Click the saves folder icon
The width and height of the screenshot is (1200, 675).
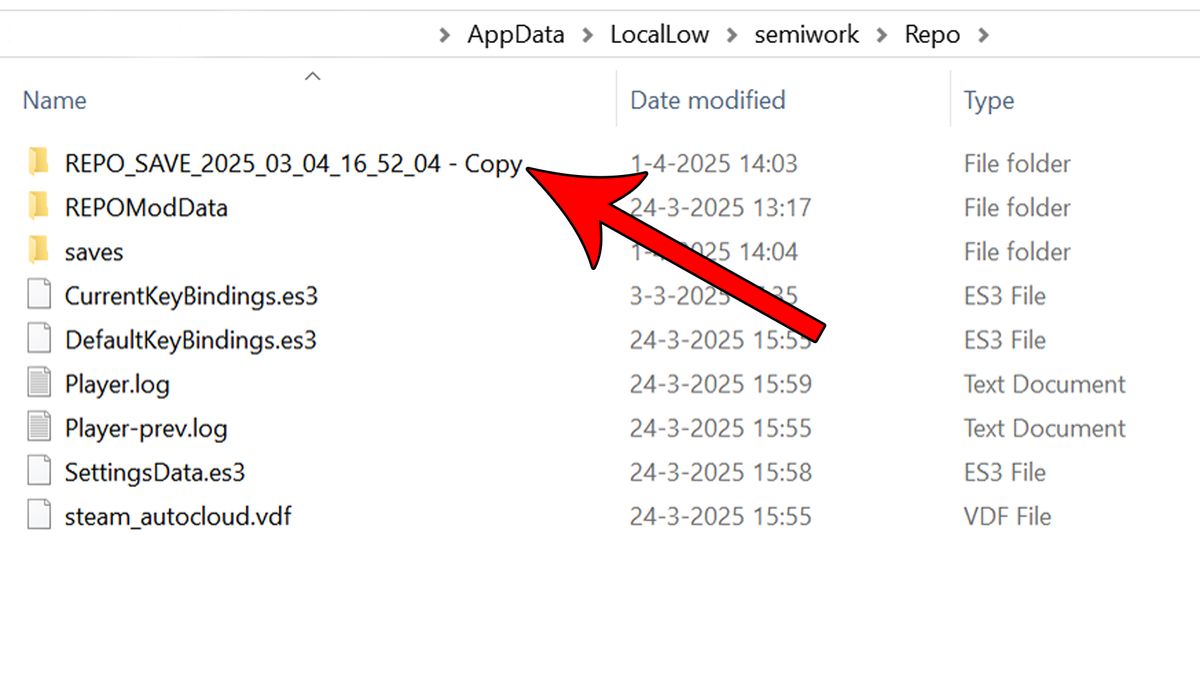point(38,251)
